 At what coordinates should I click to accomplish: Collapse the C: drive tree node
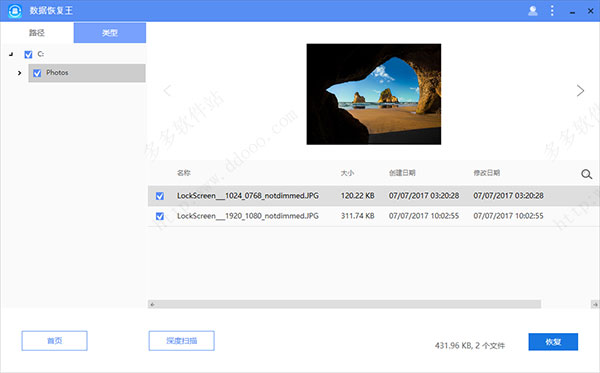click(x=11, y=54)
